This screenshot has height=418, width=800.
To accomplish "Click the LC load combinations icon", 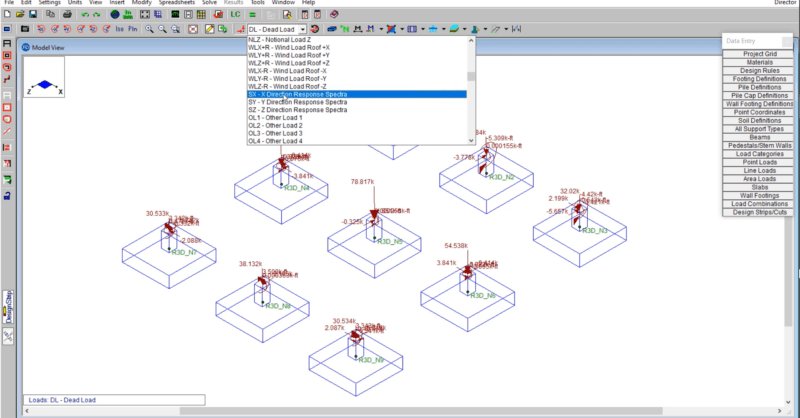I will click(x=235, y=15).
